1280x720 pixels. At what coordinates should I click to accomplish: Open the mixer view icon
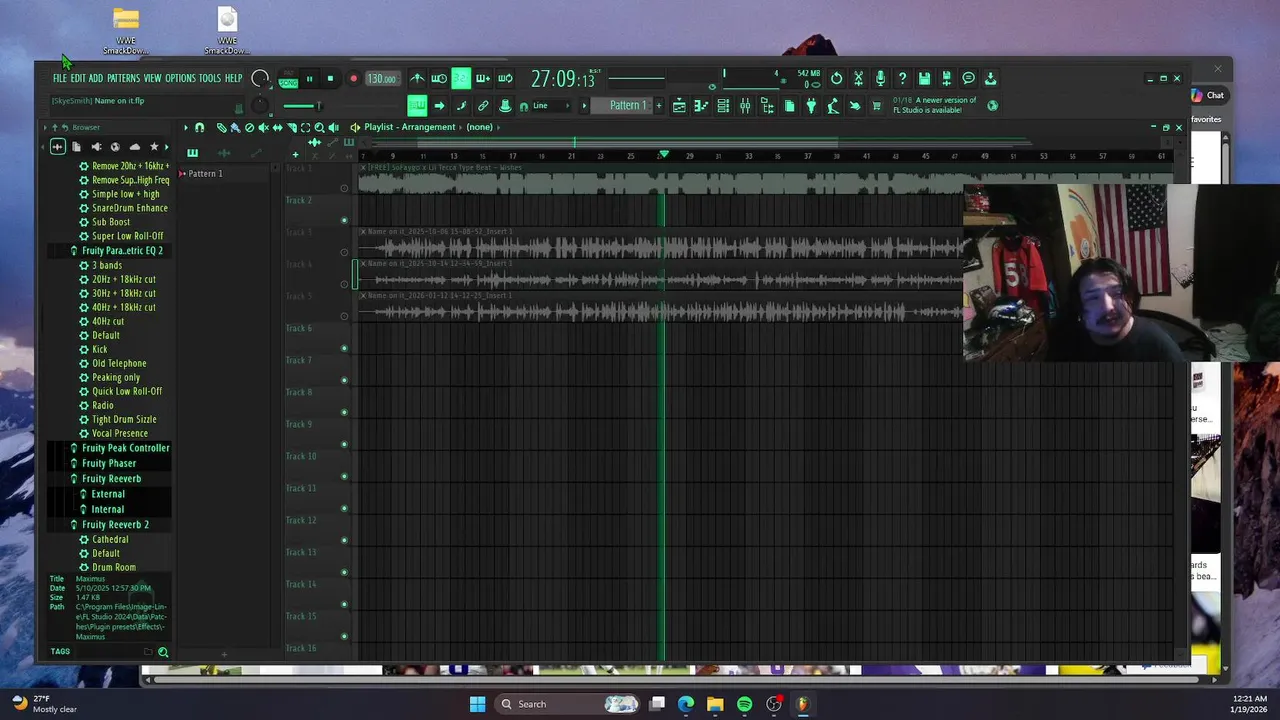pyautogui.click(x=745, y=106)
